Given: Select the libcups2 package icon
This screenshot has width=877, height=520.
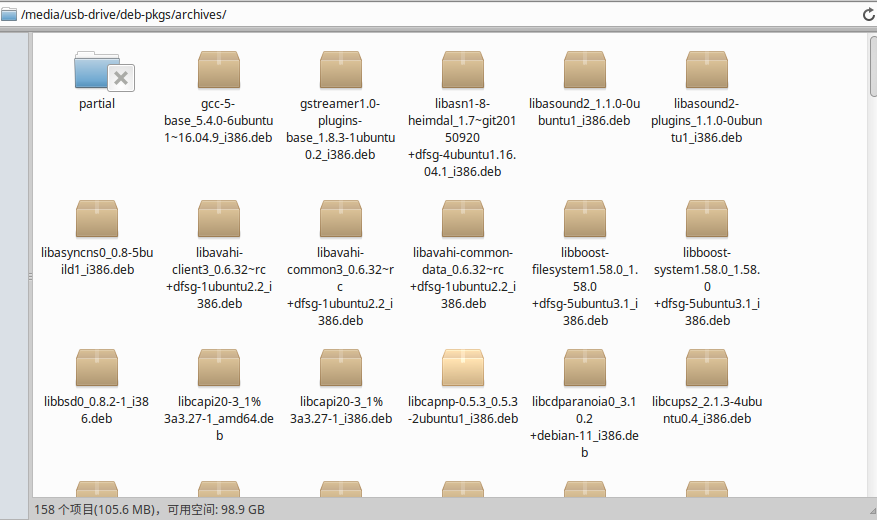Looking at the screenshot, I should point(707,368).
